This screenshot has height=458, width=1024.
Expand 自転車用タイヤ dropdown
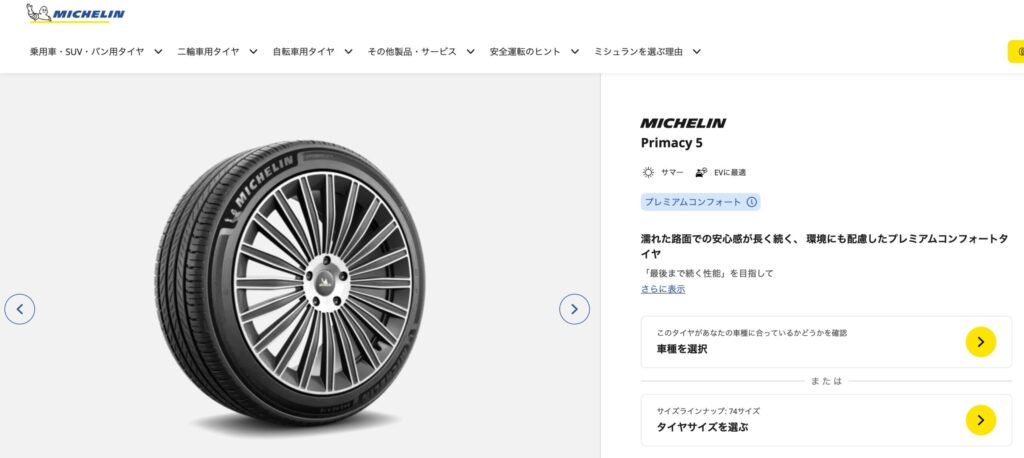tap(312, 51)
